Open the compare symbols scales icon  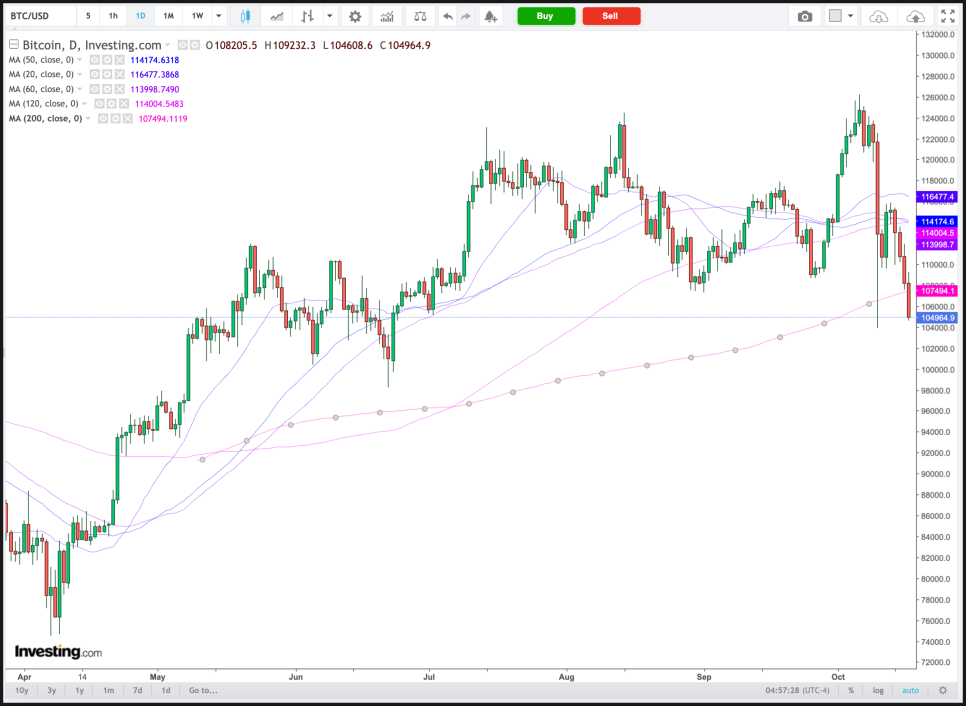tap(420, 16)
